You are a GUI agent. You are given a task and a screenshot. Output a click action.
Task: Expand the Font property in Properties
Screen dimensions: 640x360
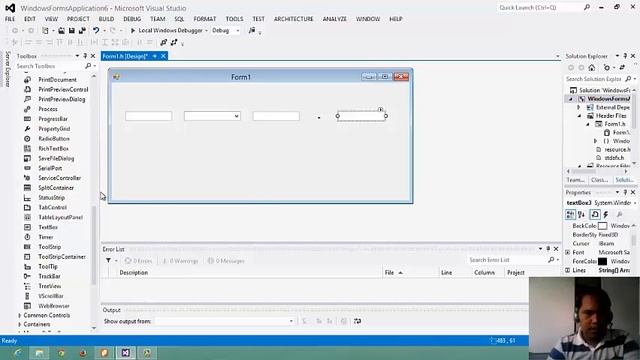coord(567,253)
